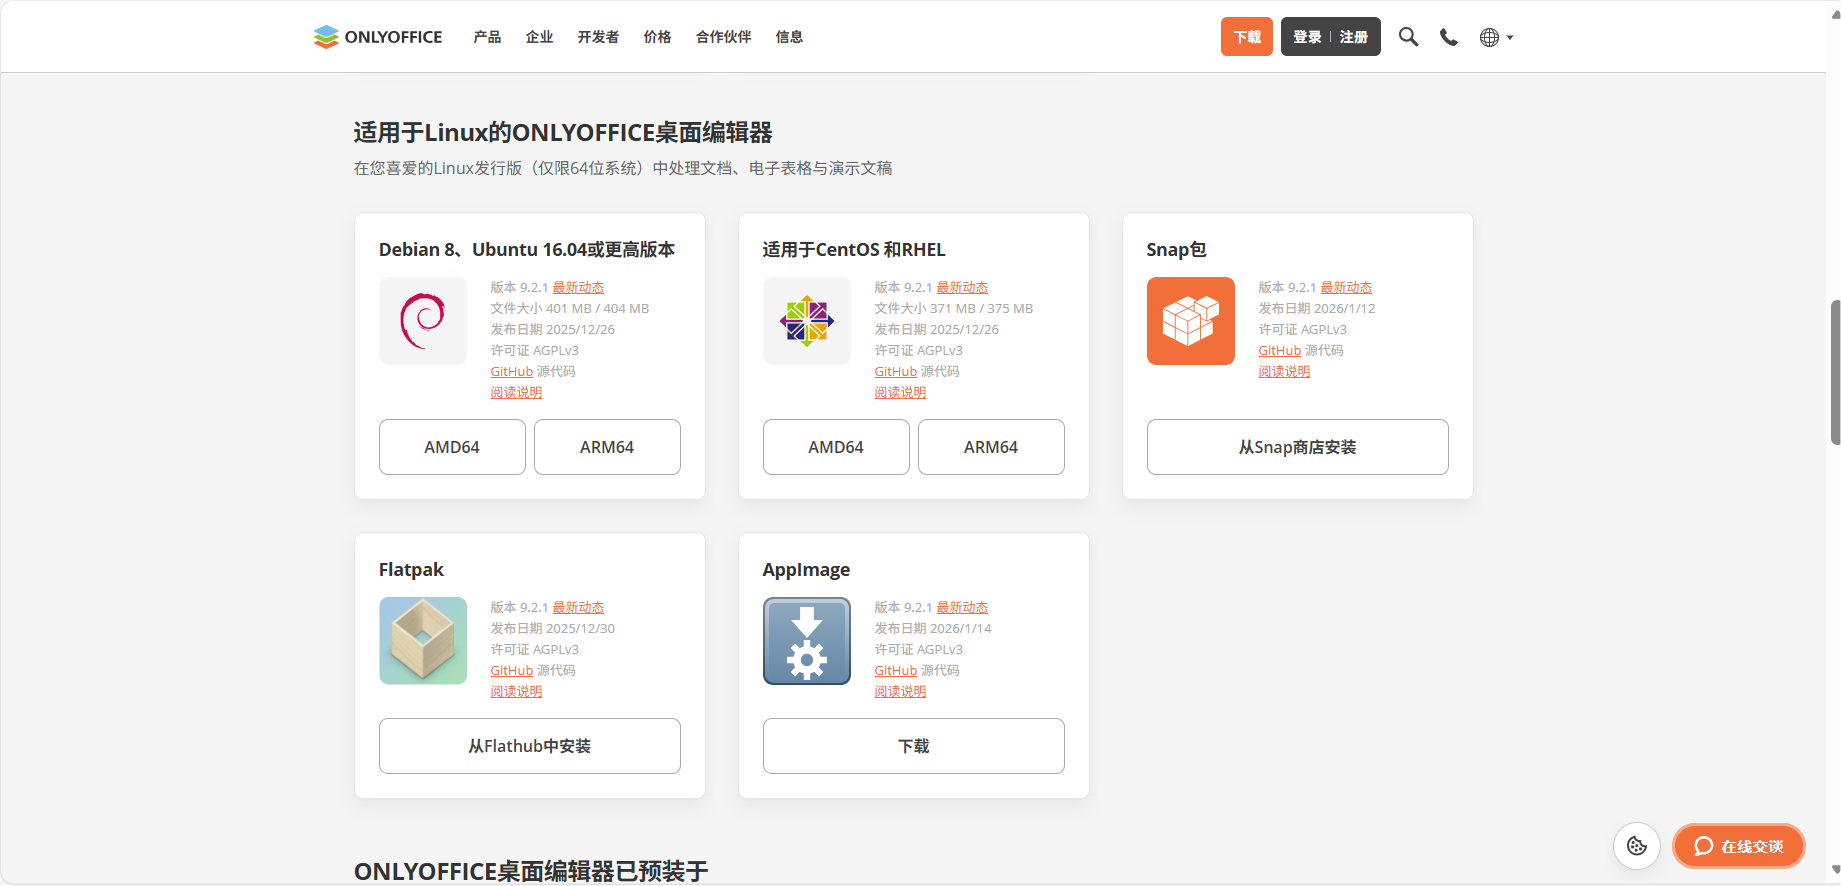Download Debian AMD64 package
Screen dimensions: 1841x886
pos(452,447)
